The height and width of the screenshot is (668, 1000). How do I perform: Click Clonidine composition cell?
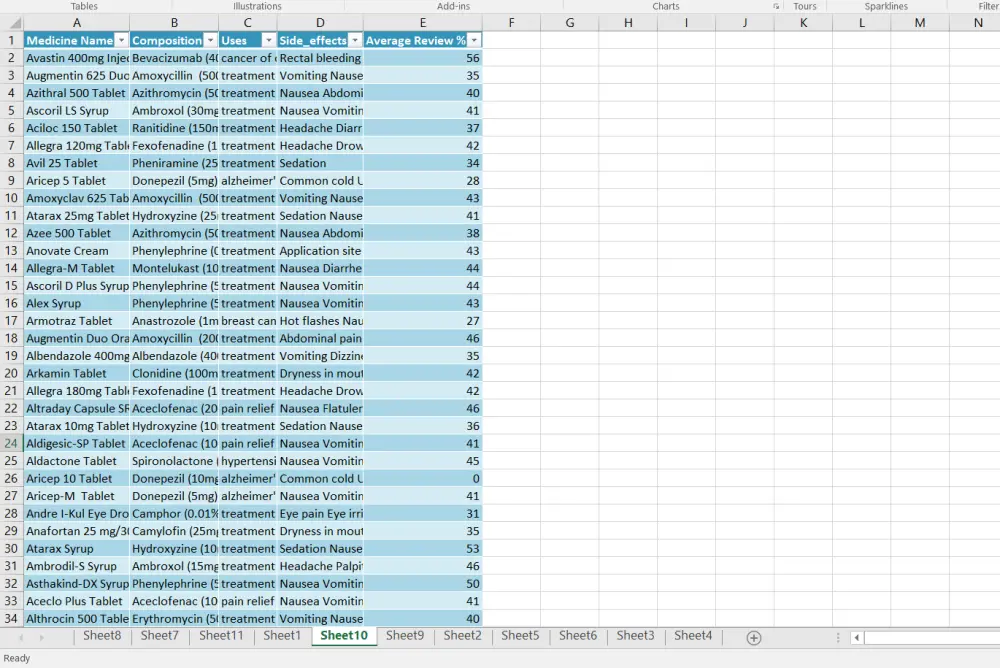(174, 373)
